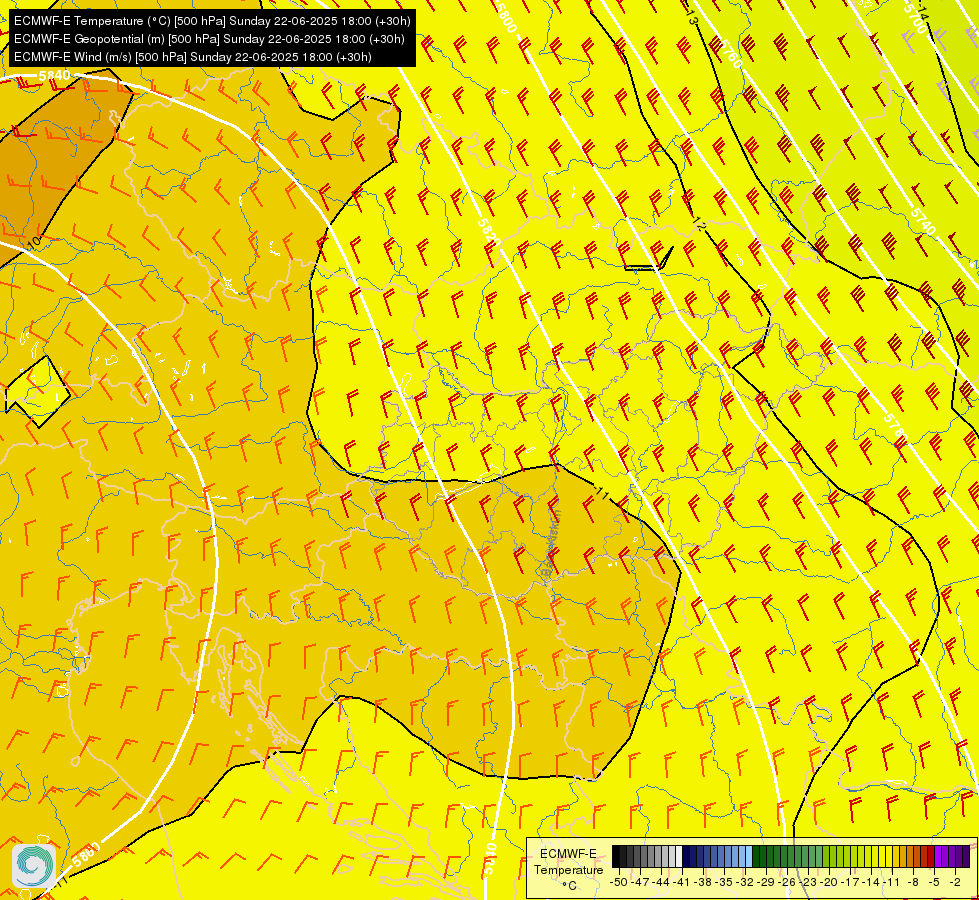Click the 5740 geopotential contour label
This screenshot has width=979, height=900.
click(923, 222)
